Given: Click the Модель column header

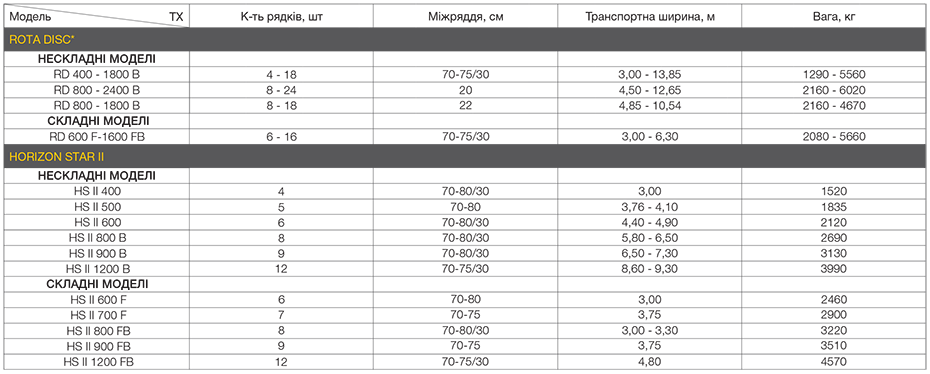Looking at the screenshot, I should click(27, 17).
